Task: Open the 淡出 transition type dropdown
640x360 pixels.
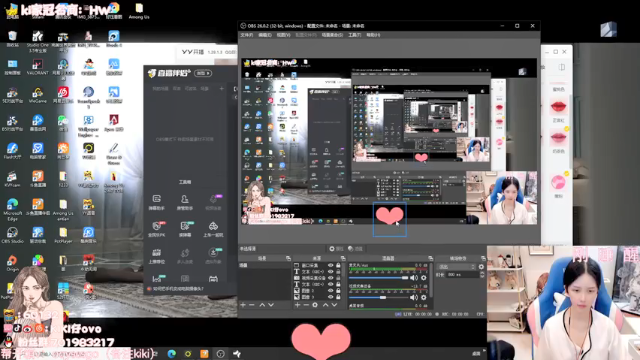Action: click(x=456, y=267)
